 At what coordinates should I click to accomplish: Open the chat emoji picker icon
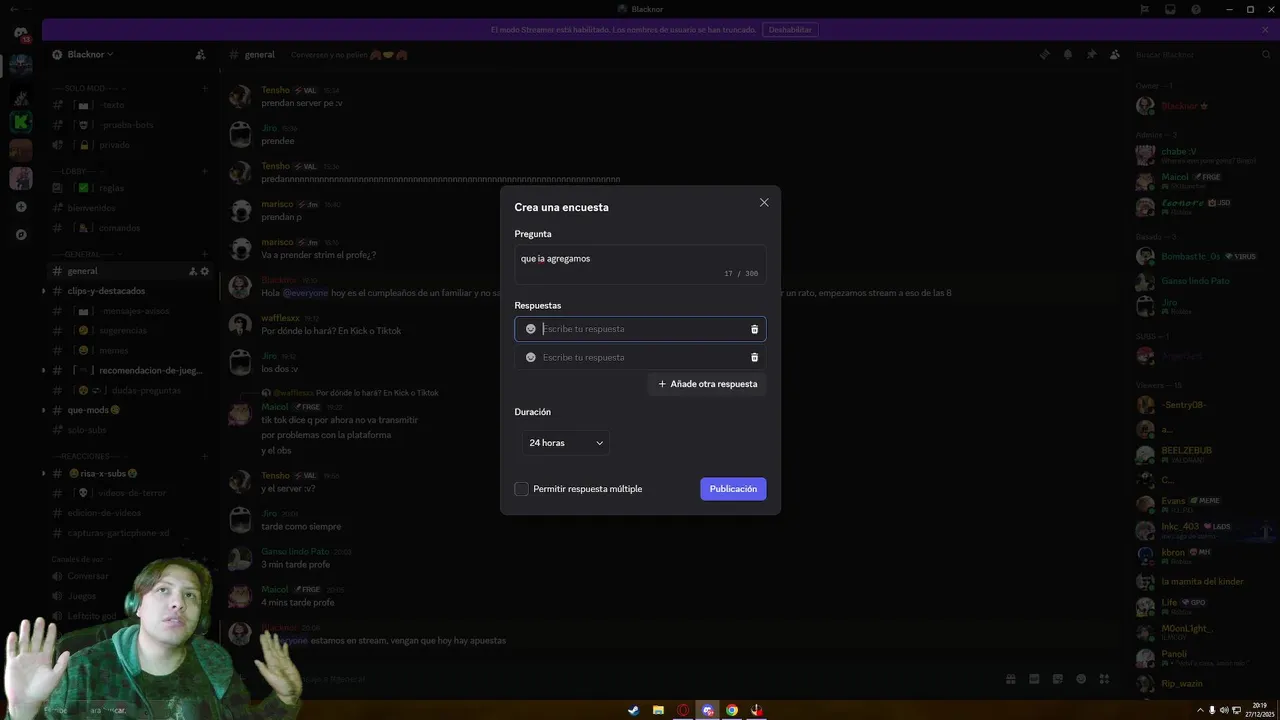(1081, 679)
